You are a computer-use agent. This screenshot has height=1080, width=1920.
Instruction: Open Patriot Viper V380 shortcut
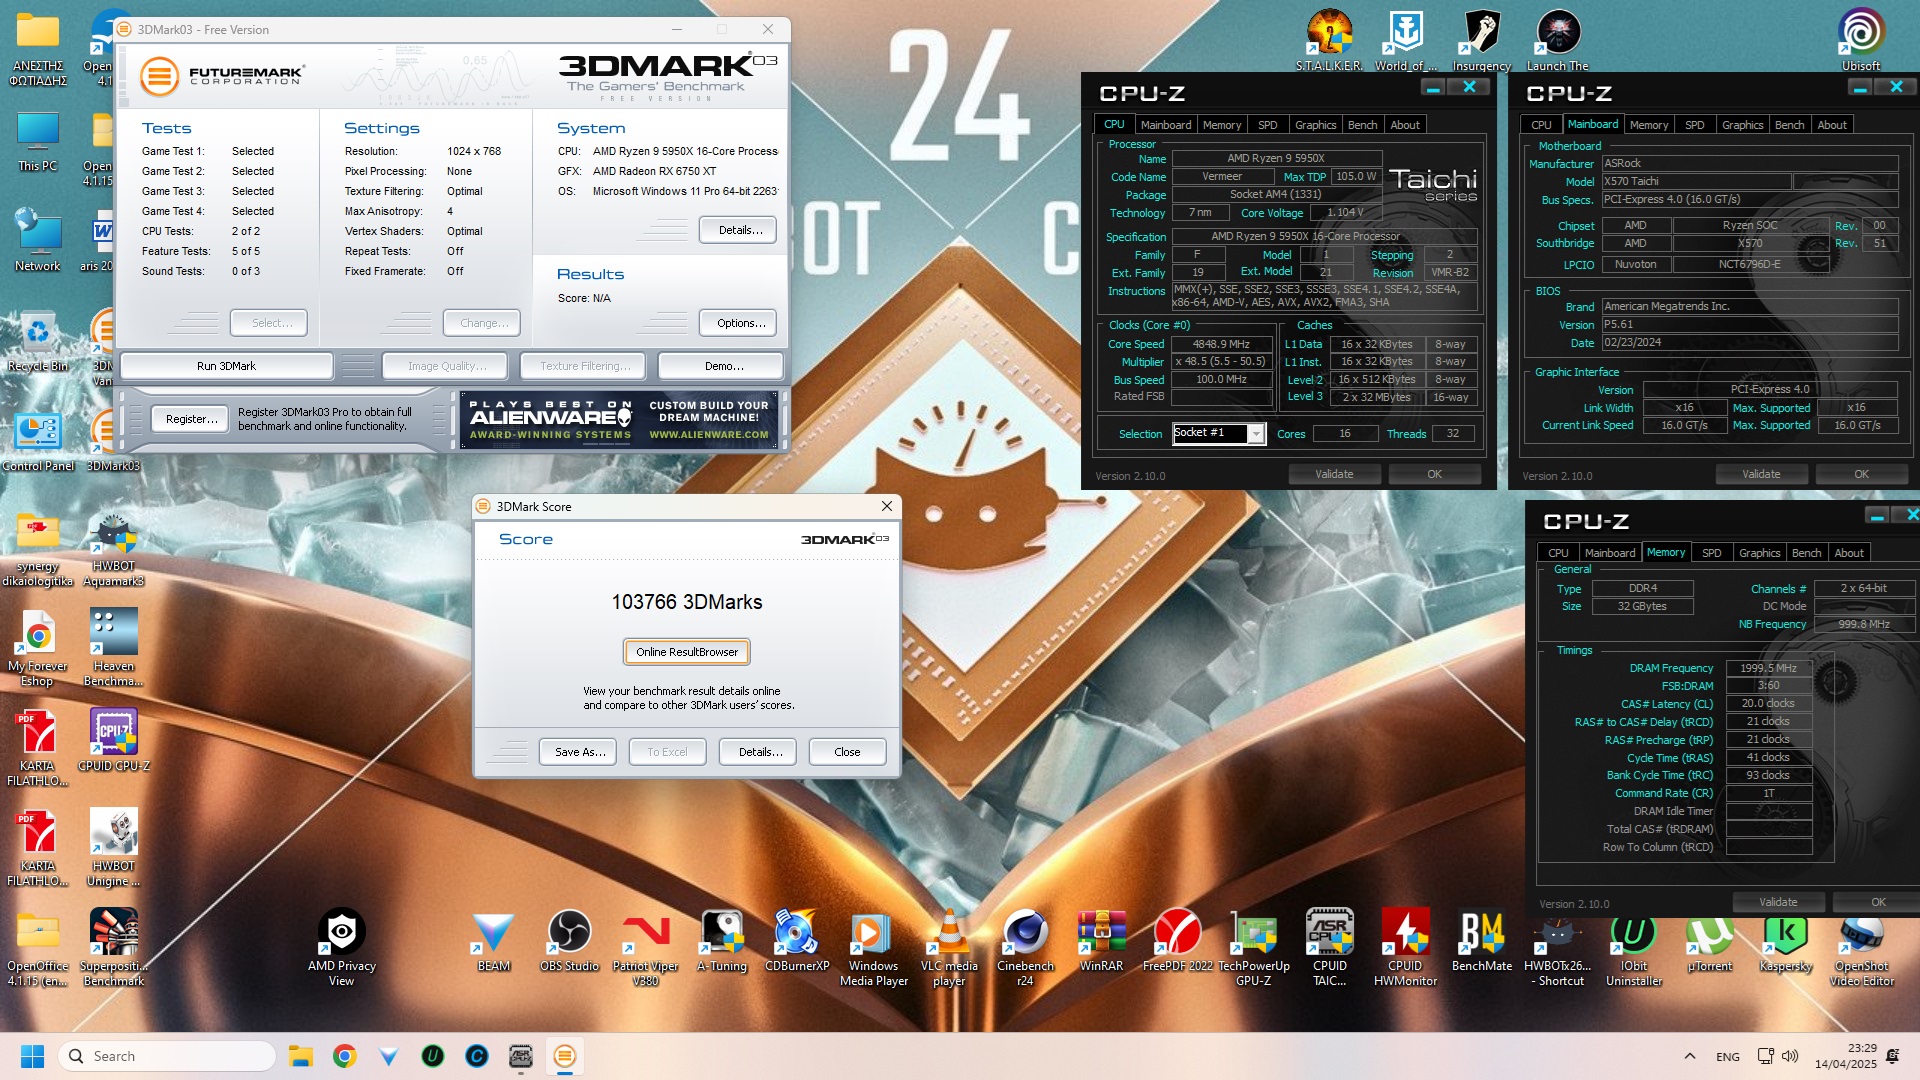coord(645,948)
